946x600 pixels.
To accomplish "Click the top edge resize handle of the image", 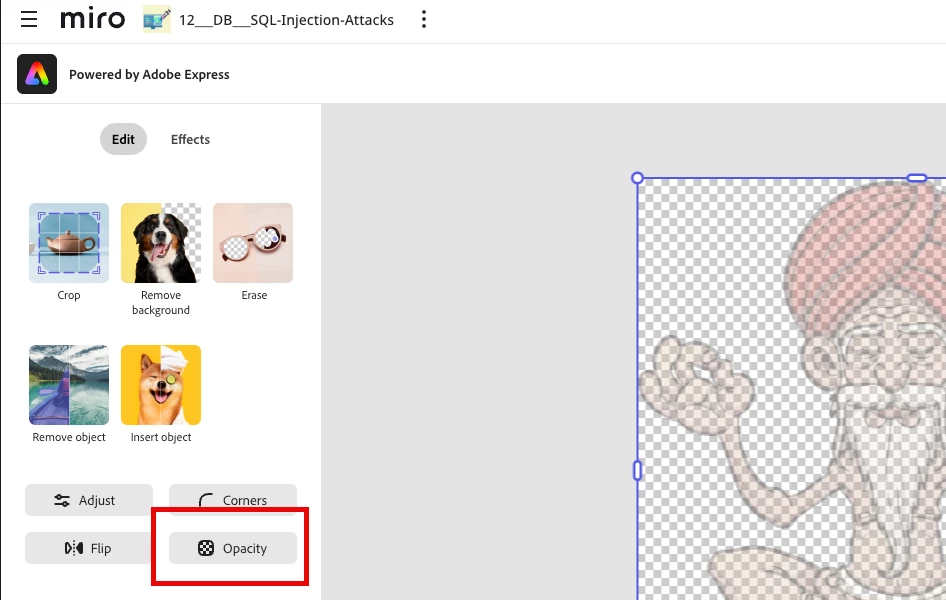I will coord(916,178).
